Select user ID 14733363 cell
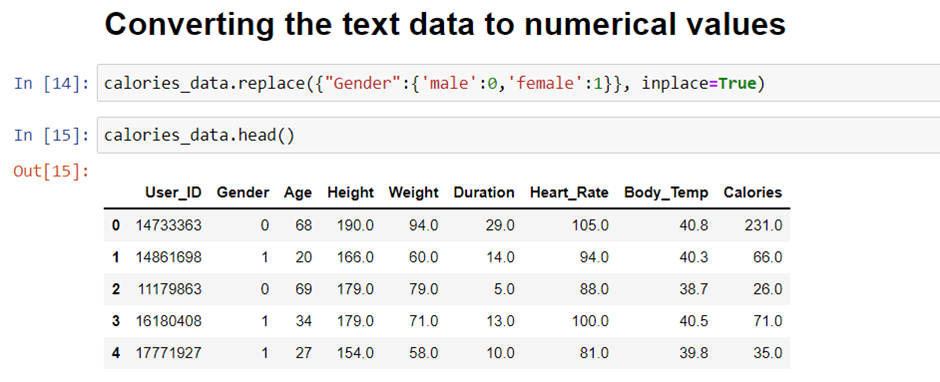The height and width of the screenshot is (382, 940). tap(168, 225)
